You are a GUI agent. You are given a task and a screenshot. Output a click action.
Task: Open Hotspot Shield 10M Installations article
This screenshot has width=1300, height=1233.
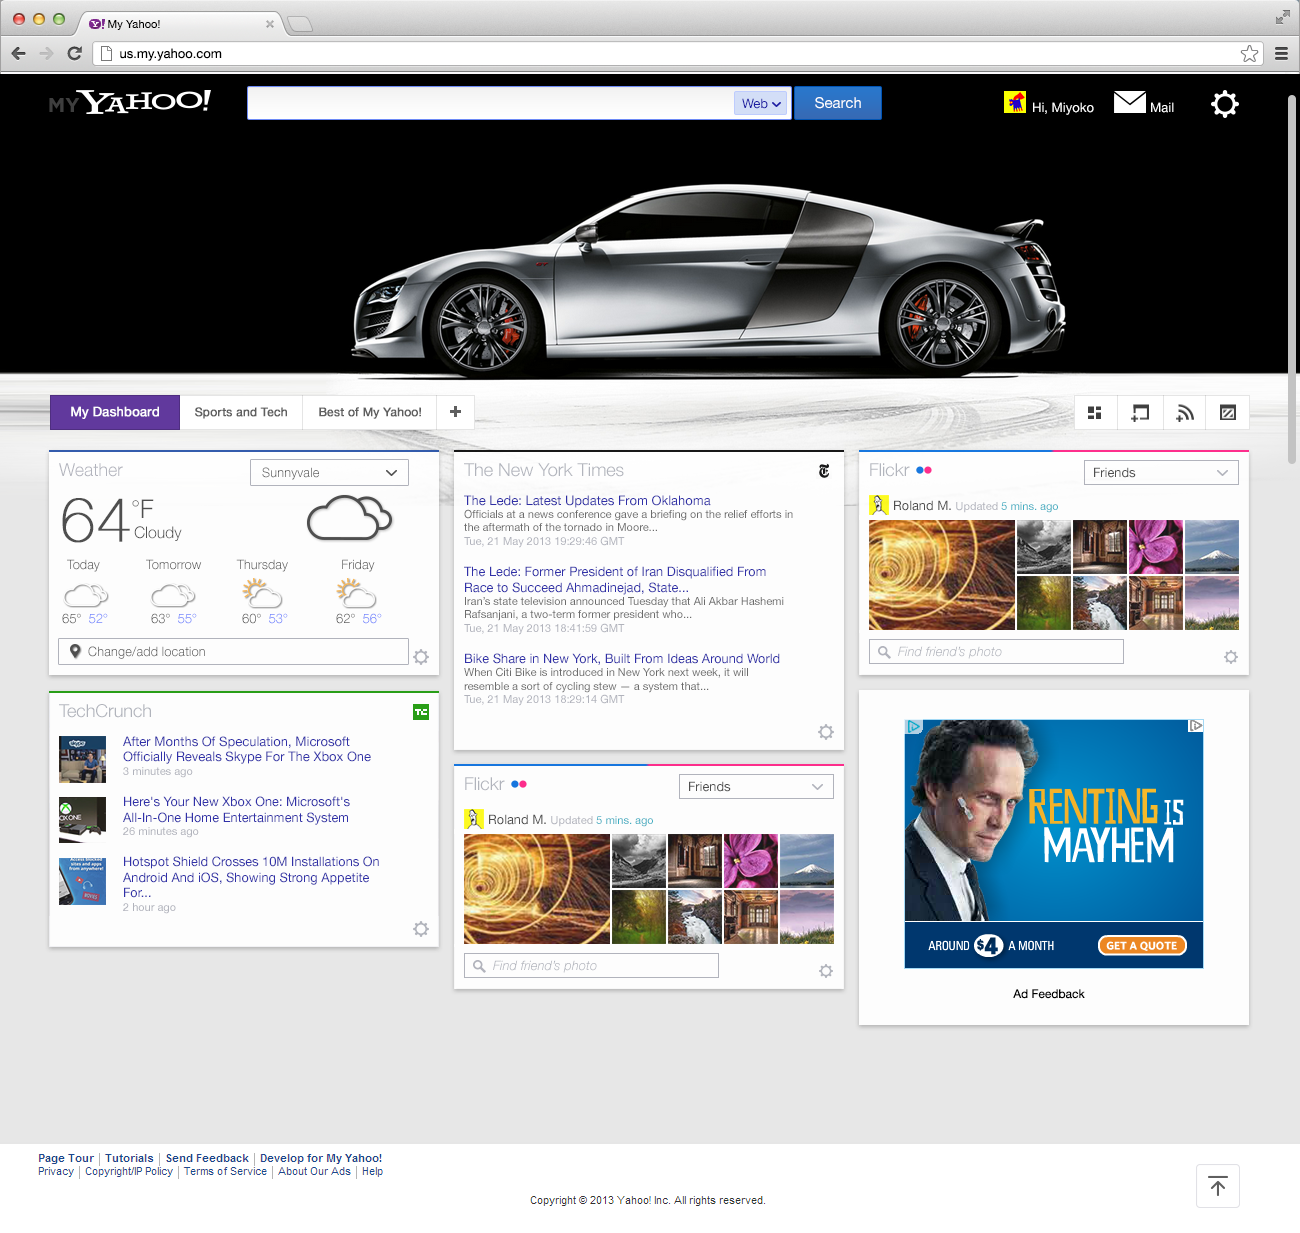coord(251,877)
